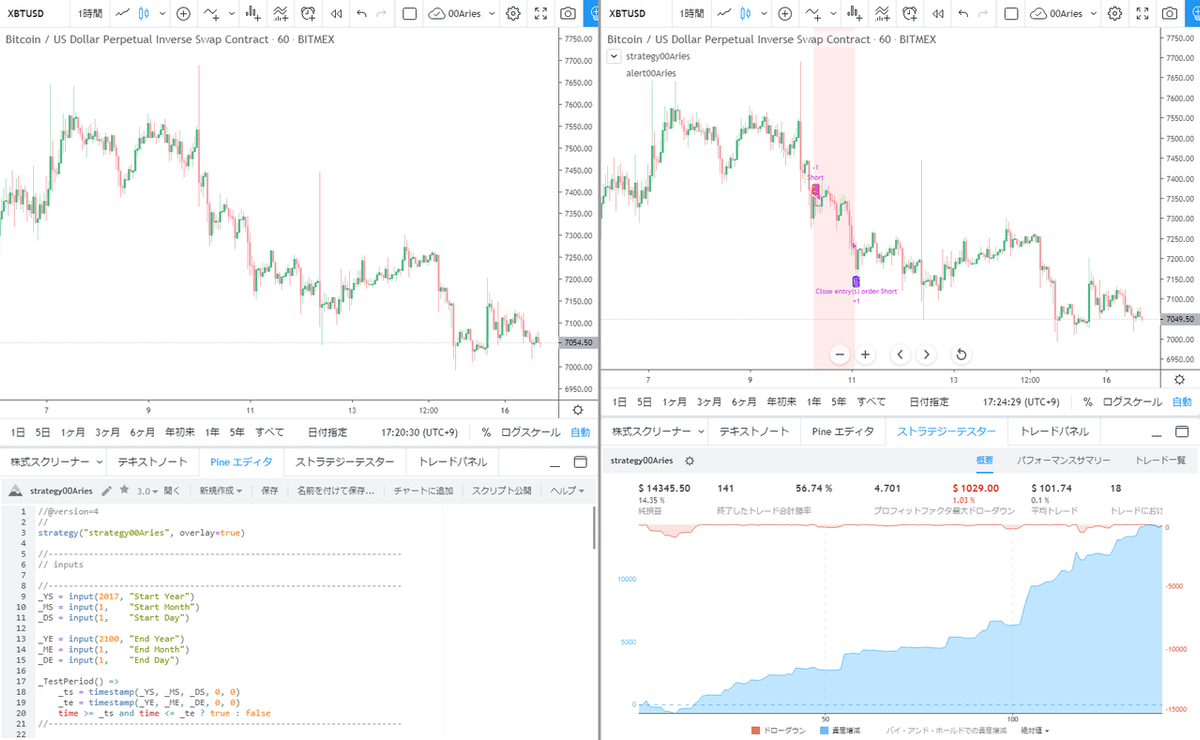Open chart settings via the gear icon
Viewport: 1200px width, 740px height.
(513, 13)
